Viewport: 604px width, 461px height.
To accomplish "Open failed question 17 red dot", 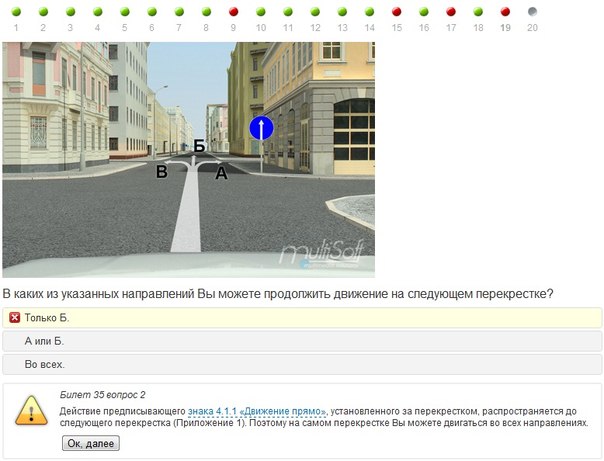I will pyautogui.click(x=451, y=12).
